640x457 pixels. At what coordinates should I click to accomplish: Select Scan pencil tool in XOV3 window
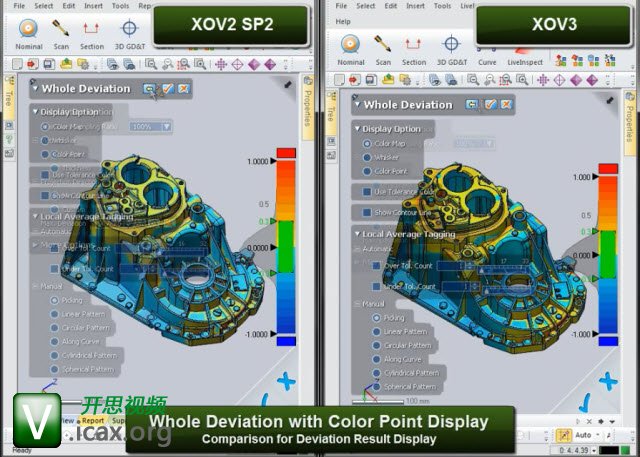[383, 50]
